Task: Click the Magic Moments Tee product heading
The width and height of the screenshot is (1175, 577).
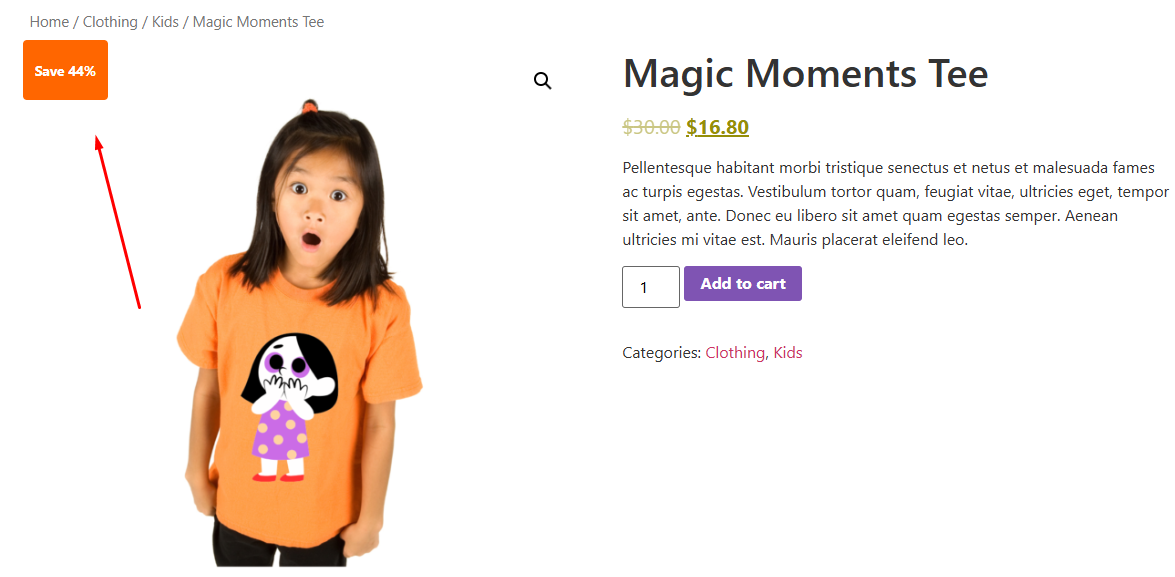Action: (806, 73)
